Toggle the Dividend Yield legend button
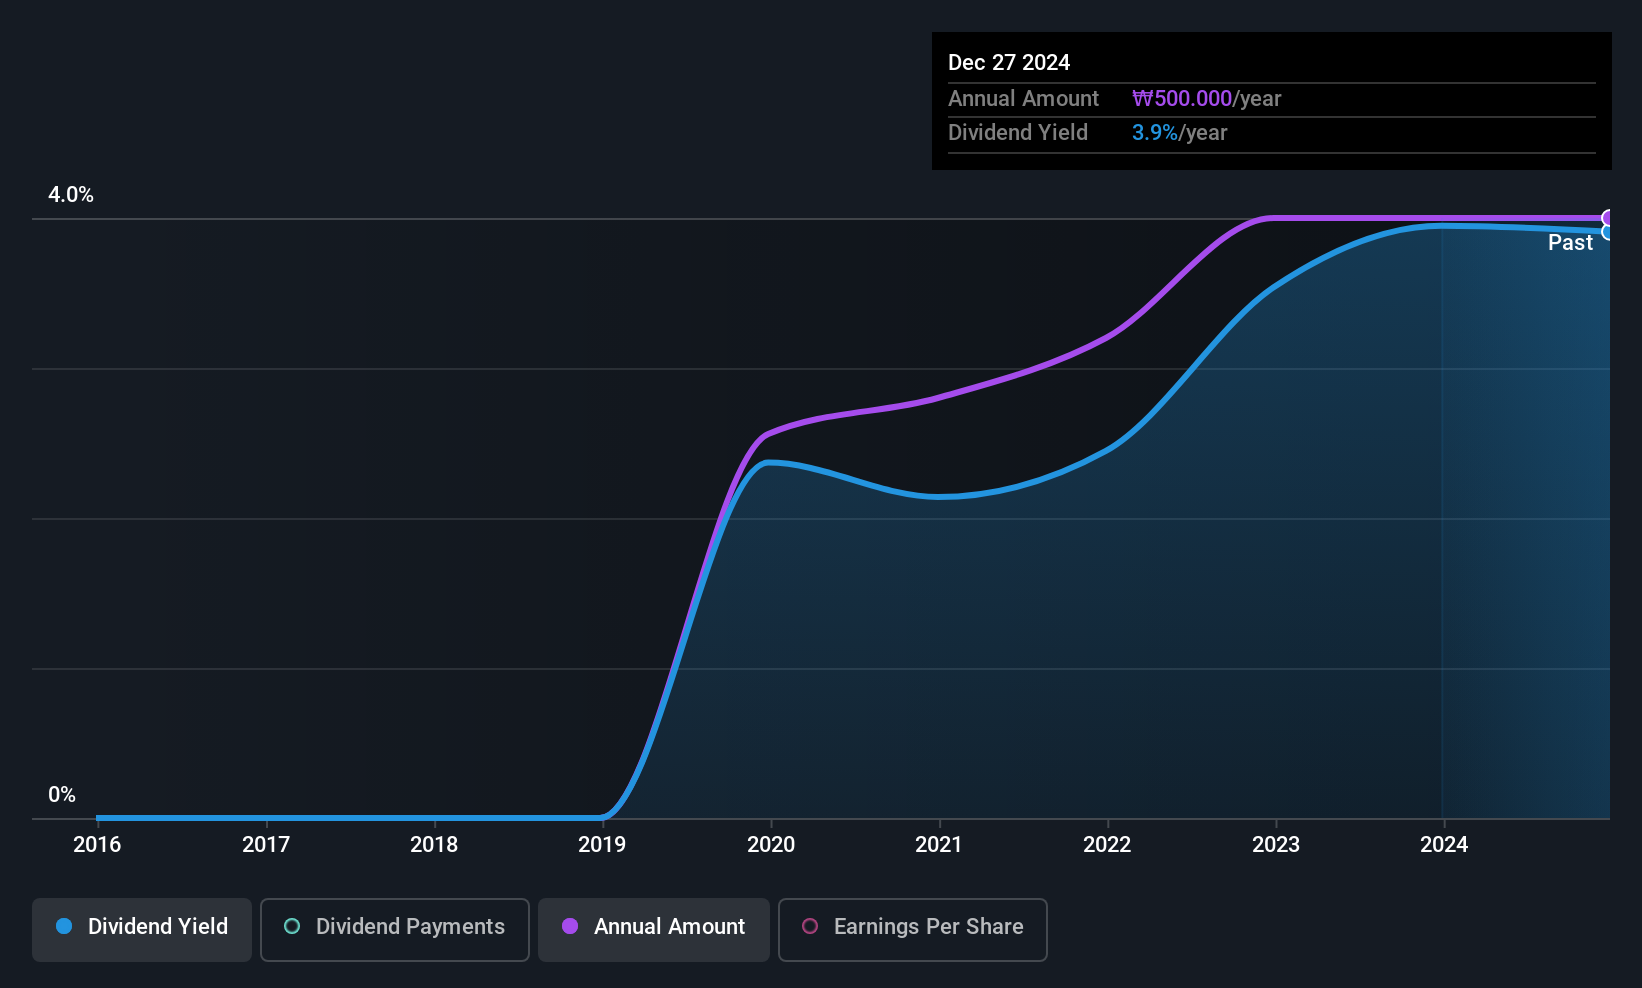Screen dimensions: 1642x988 point(142,929)
